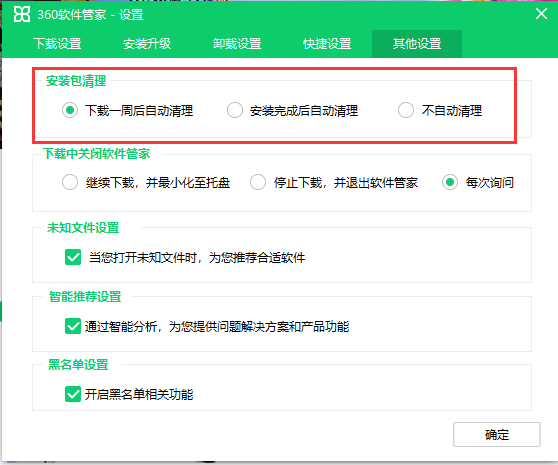
Task: Select the 快捷设置 tab
Action: [327, 44]
